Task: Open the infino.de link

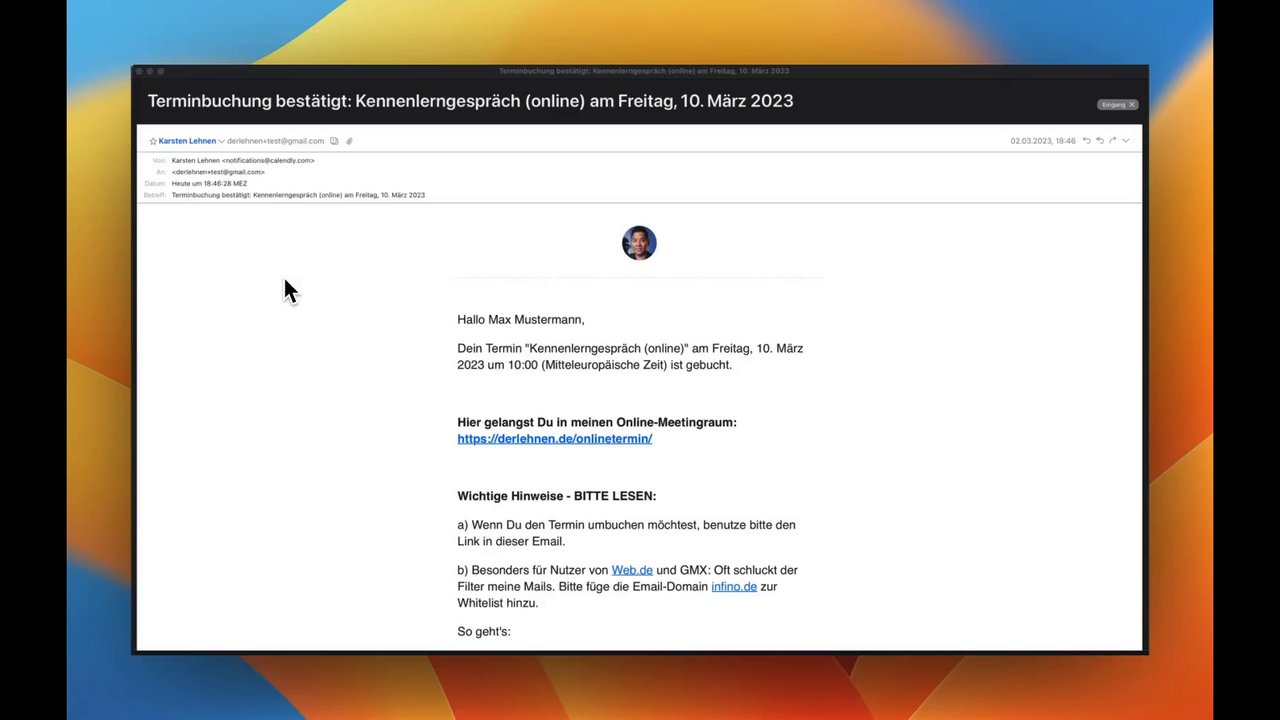Action: click(x=734, y=587)
